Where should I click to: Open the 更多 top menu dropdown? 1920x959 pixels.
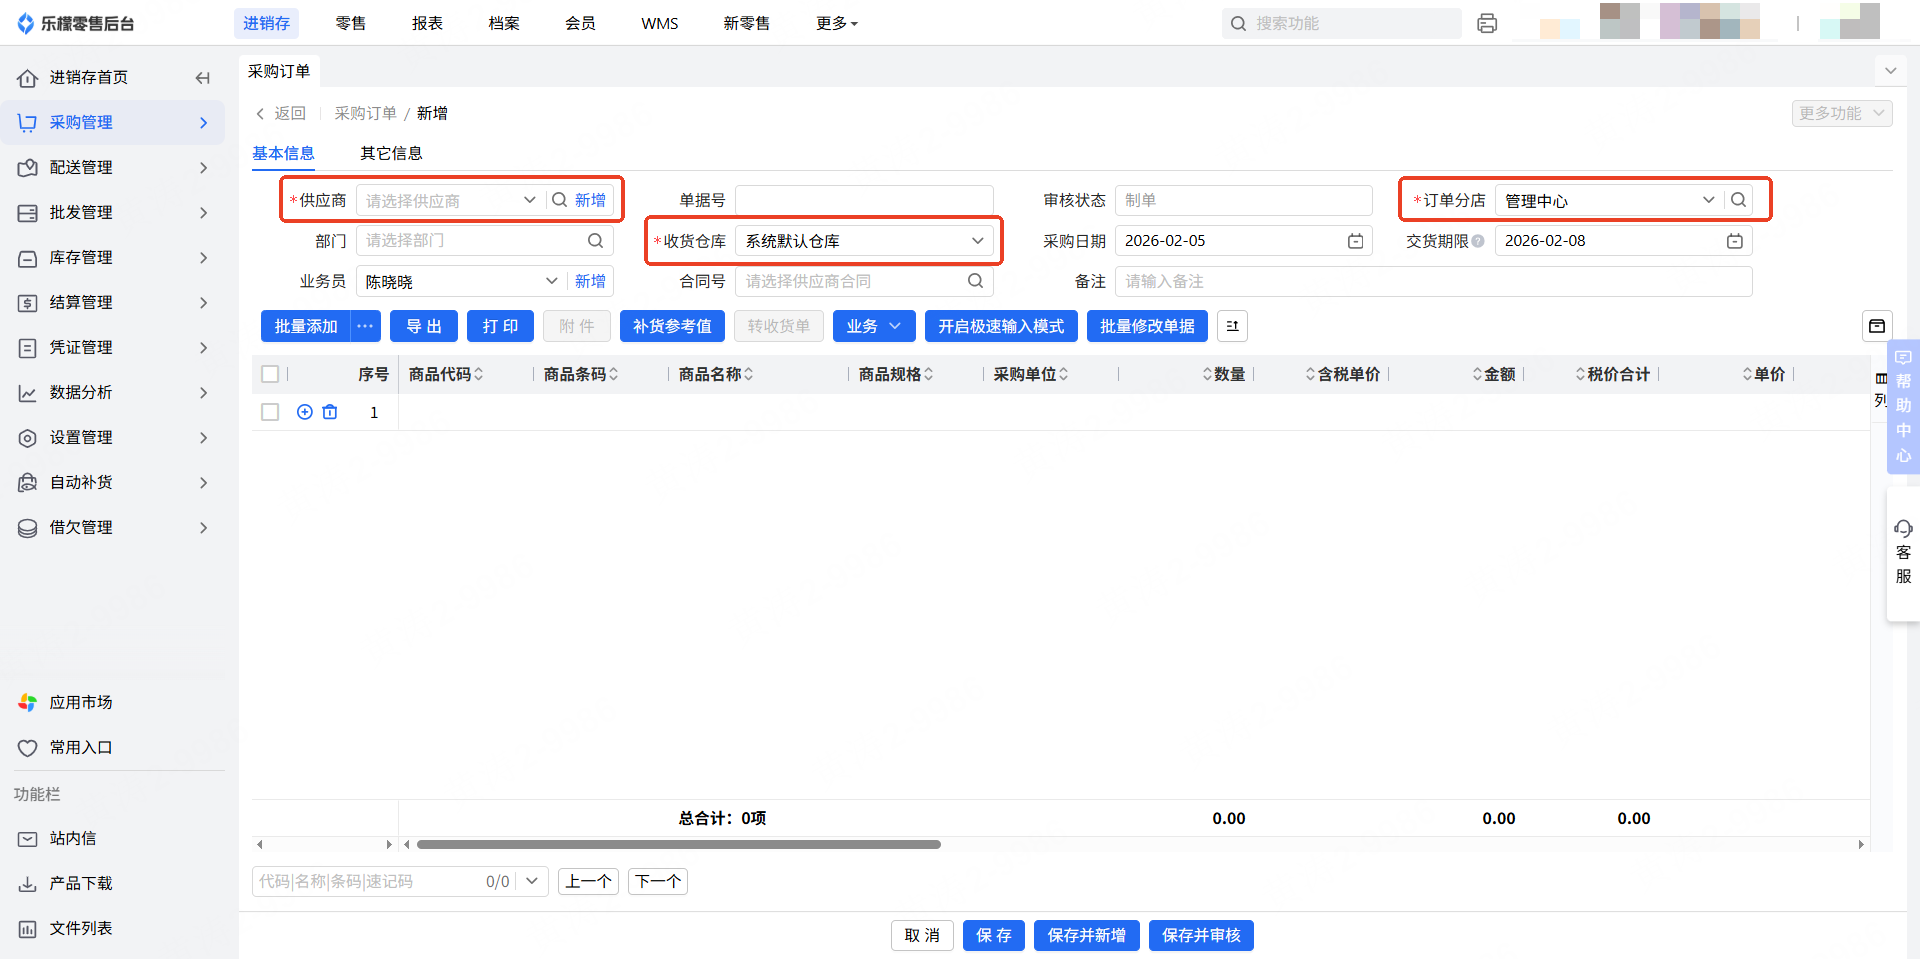coord(837,23)
